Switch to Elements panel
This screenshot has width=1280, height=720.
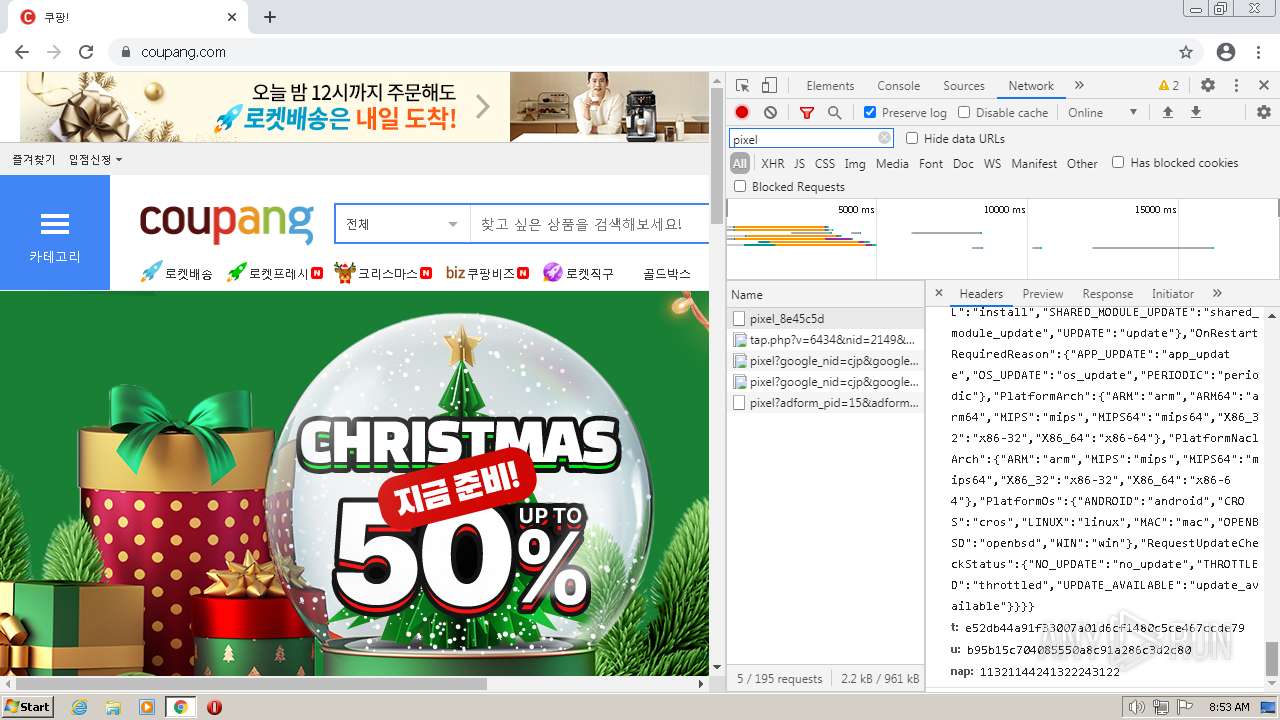coord(830,86)
